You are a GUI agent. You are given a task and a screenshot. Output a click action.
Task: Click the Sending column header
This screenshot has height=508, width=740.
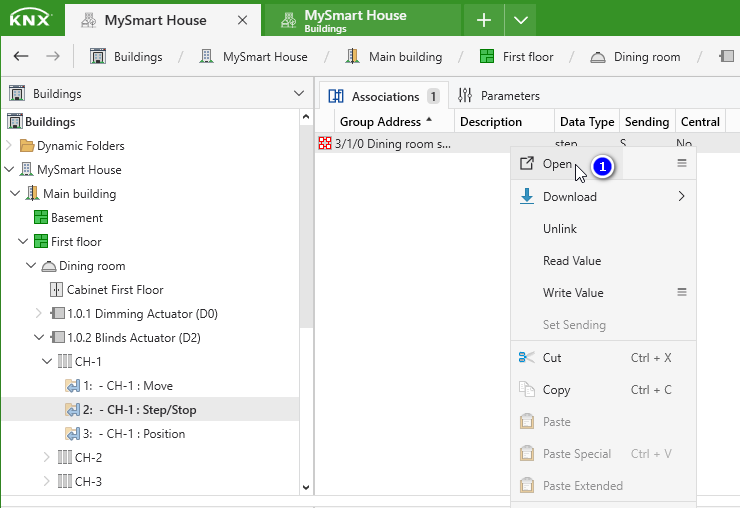[x=647, y=122]
